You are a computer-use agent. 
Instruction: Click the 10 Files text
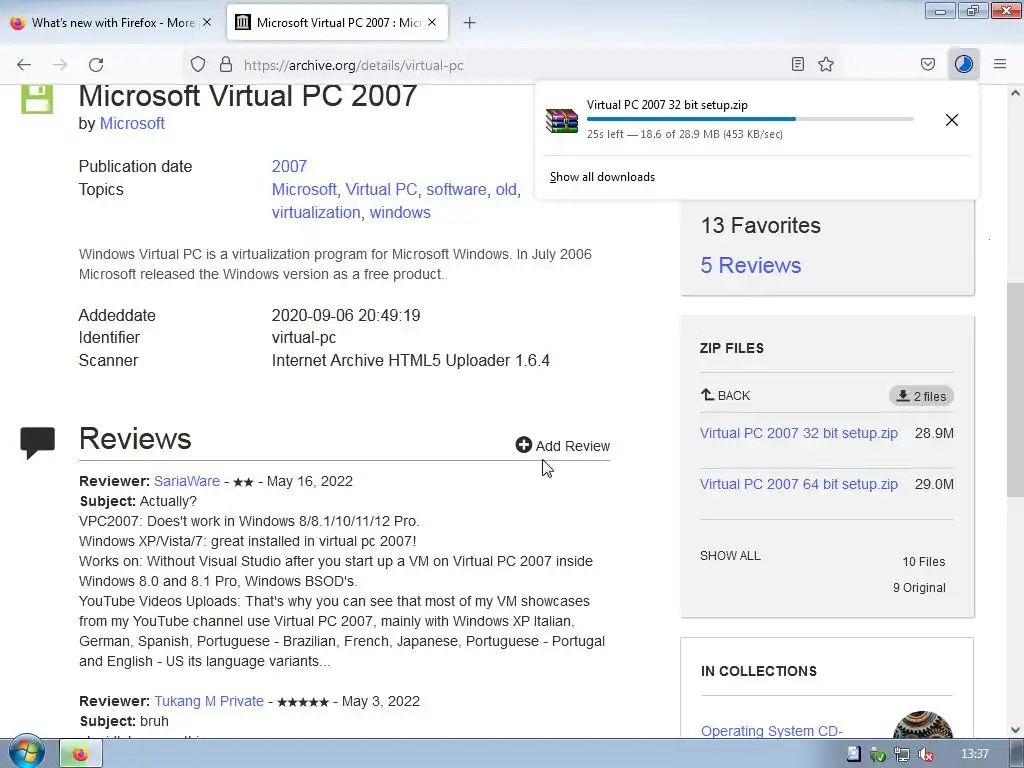point(923,562)
